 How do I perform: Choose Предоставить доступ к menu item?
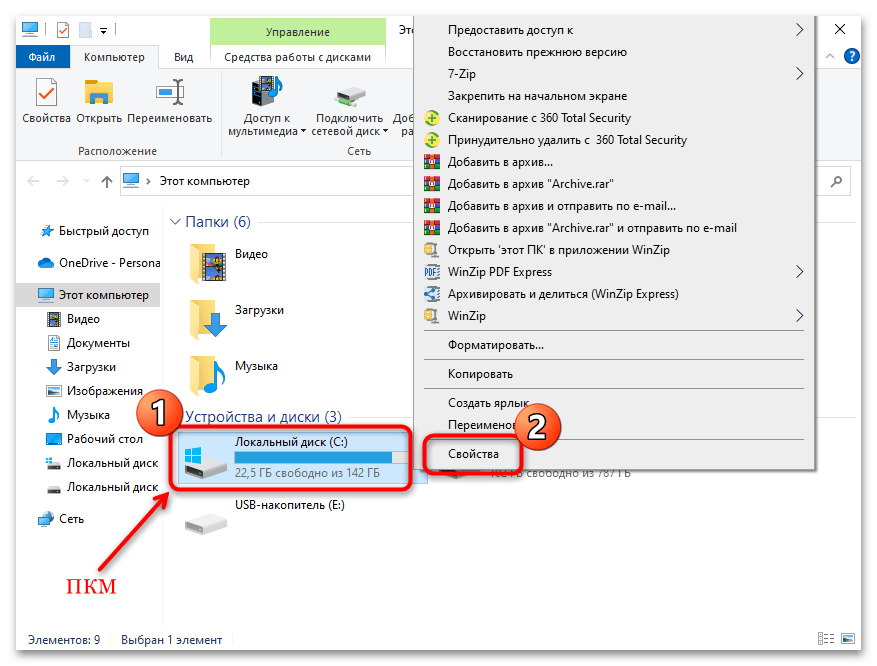[x=614, y=30]
